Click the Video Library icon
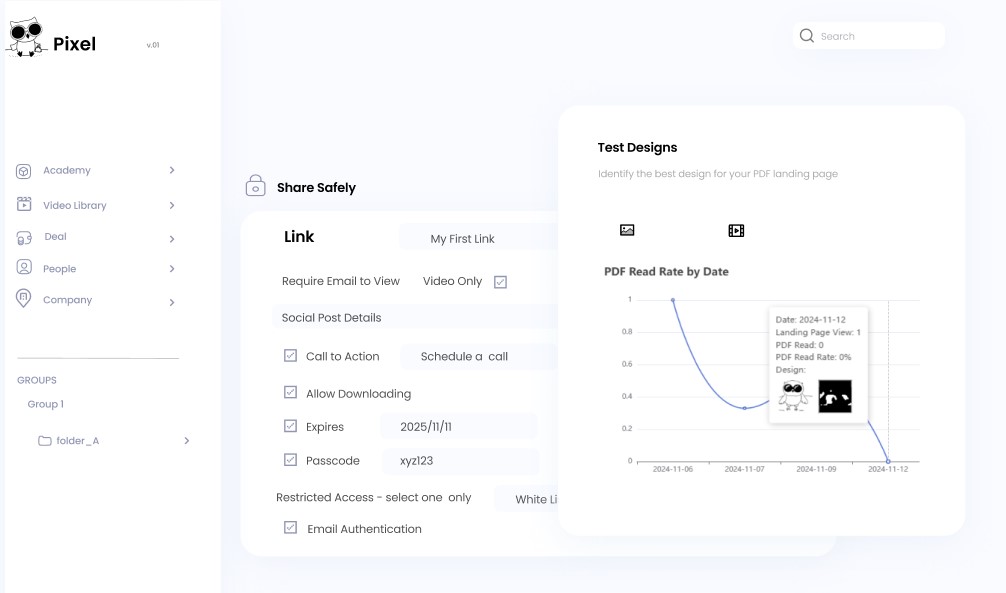The width and height of the screenshot is (1006, 593). click(24, 205)
